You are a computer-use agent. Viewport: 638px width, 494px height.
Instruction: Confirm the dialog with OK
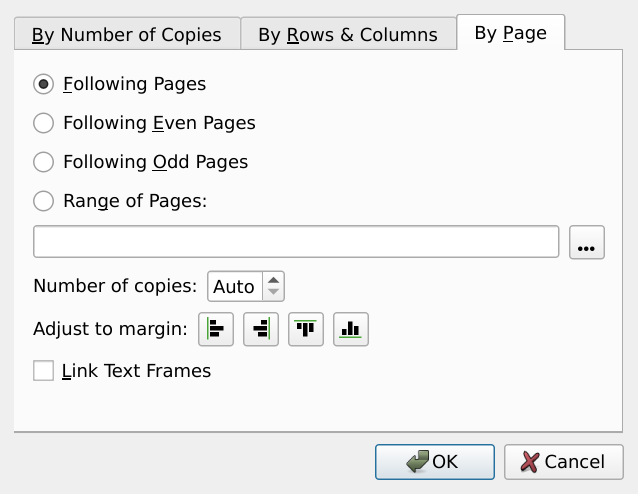(434, 462)
